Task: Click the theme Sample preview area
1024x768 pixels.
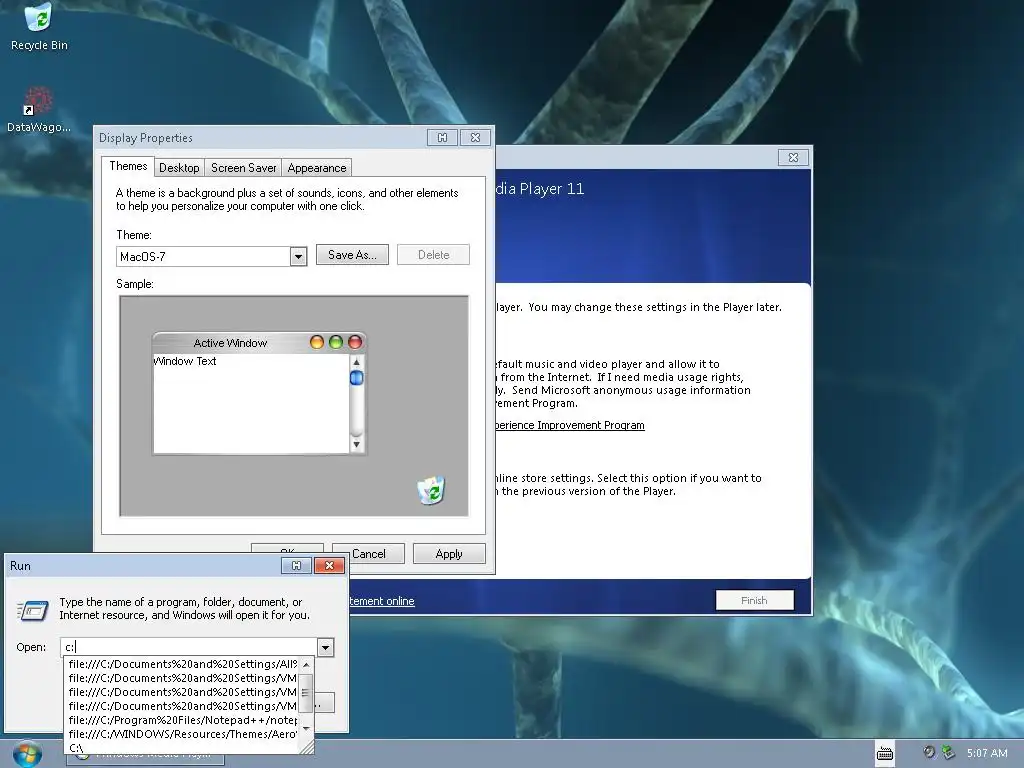Action: tap(294, 406)
